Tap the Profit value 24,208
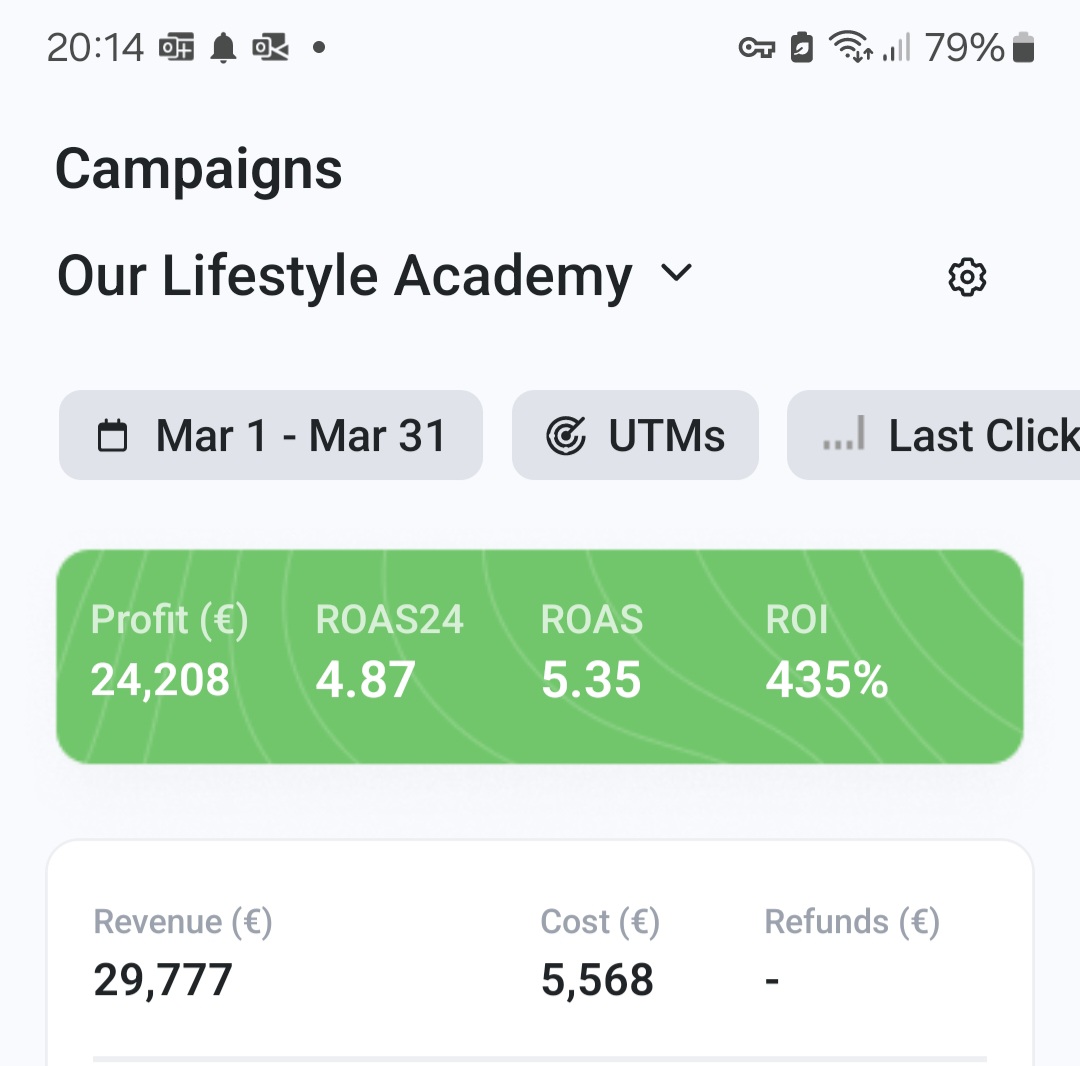The width and height of the screenshot is (1080, 1066). pos(160,680)
